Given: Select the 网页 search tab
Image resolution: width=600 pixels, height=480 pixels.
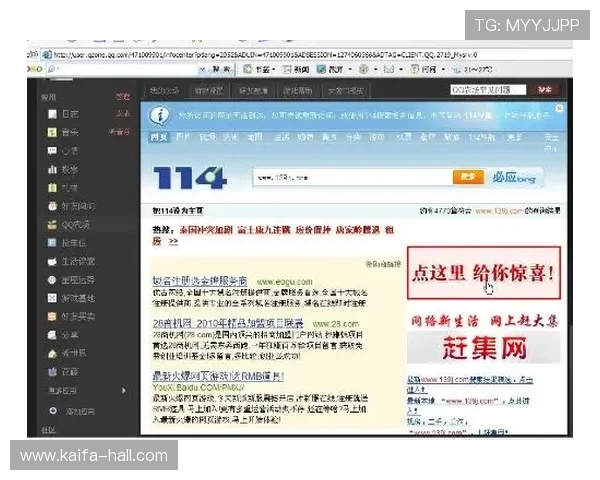Looking at the screenshot, I should [159, 137].
